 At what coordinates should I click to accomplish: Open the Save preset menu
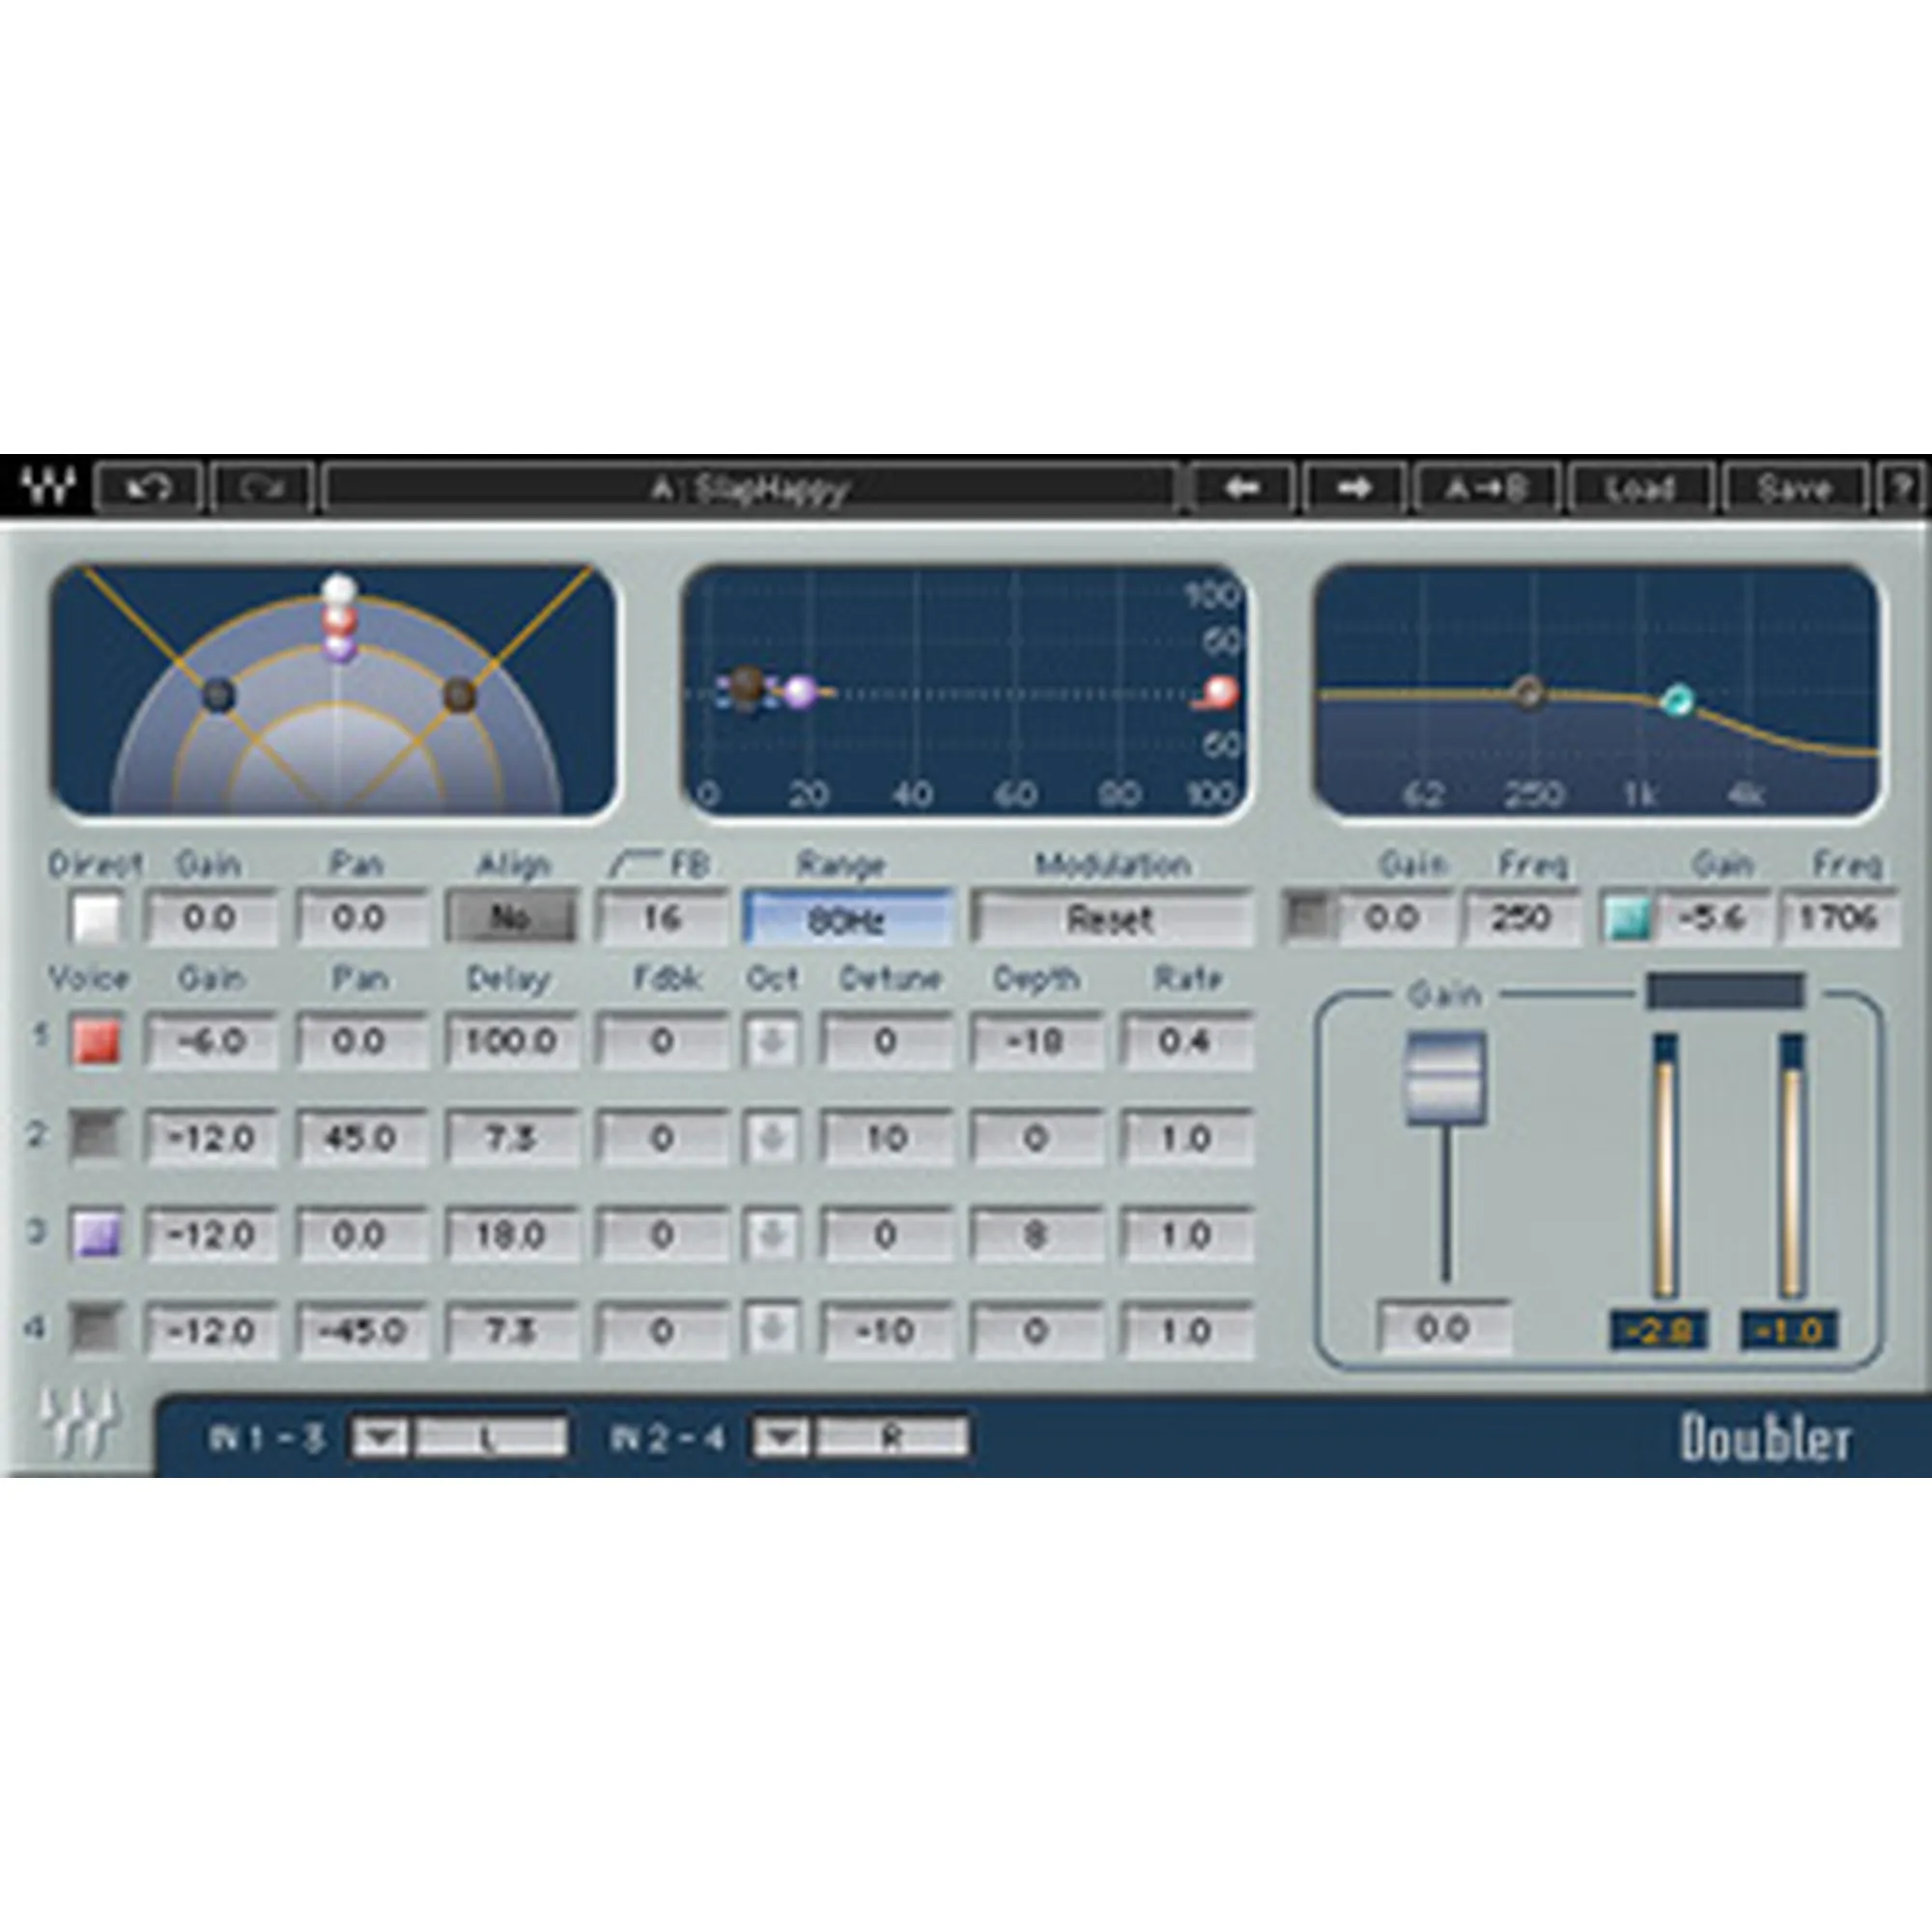click(x=1793, y=488)
